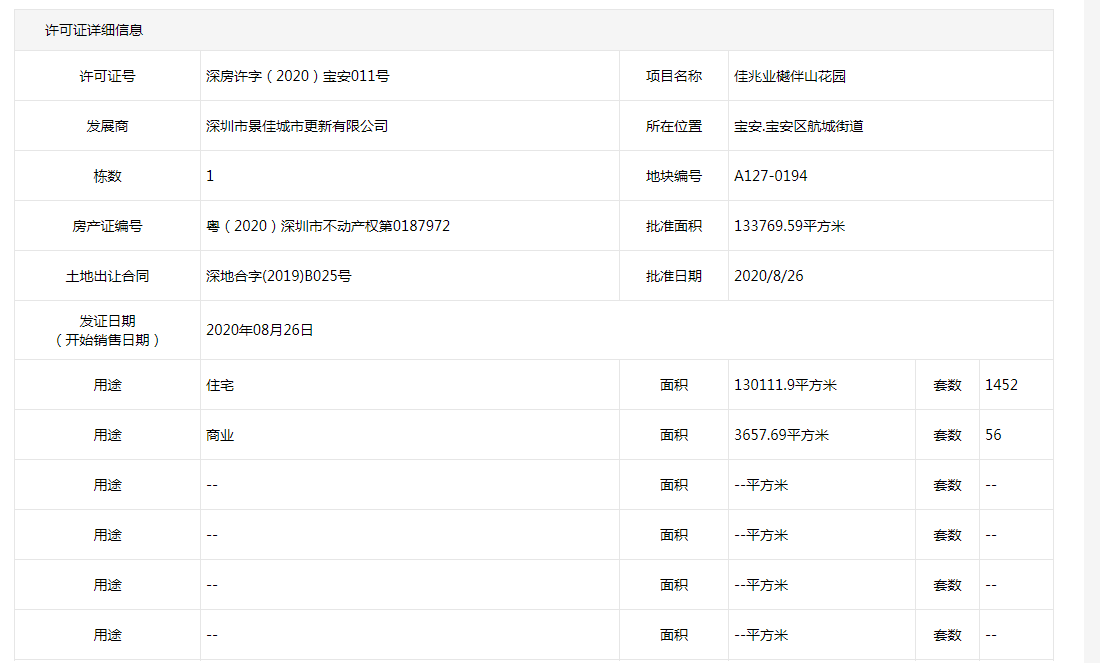
Task: Click the 土地出让合同 label
Action: [107, 276]
